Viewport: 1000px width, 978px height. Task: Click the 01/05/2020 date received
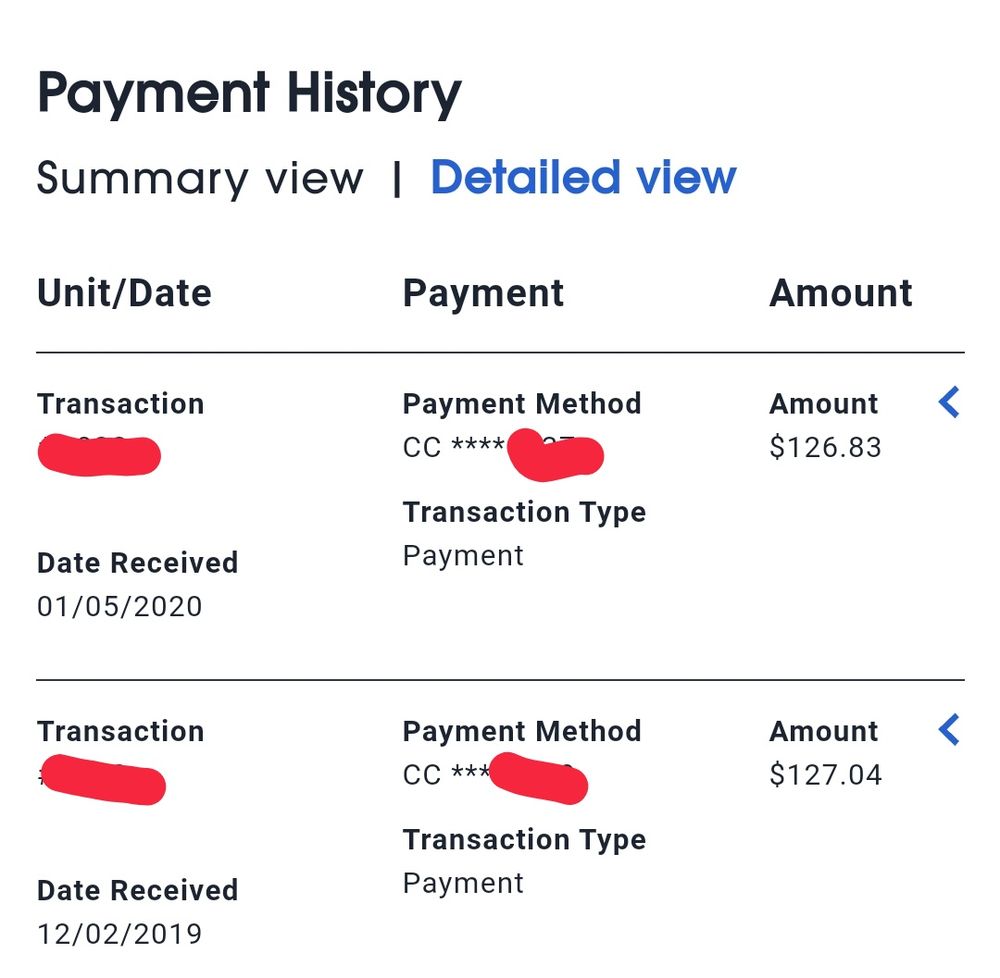[x=119, y=607]
